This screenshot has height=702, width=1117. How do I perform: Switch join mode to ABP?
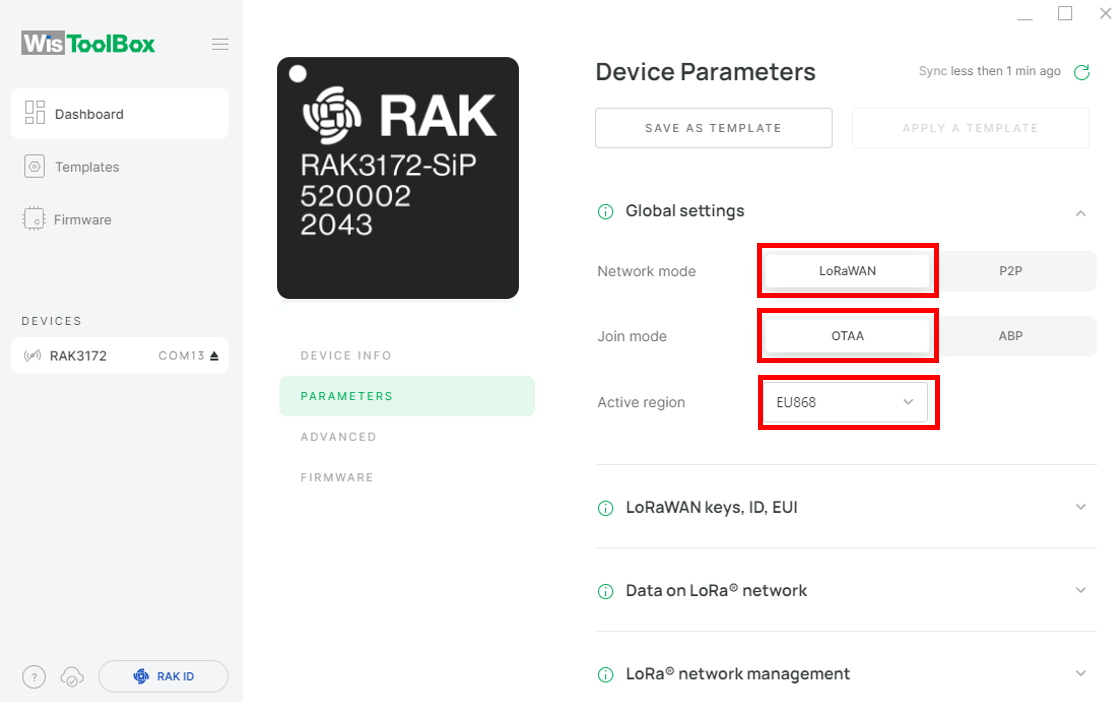[x=1010, y=336]
